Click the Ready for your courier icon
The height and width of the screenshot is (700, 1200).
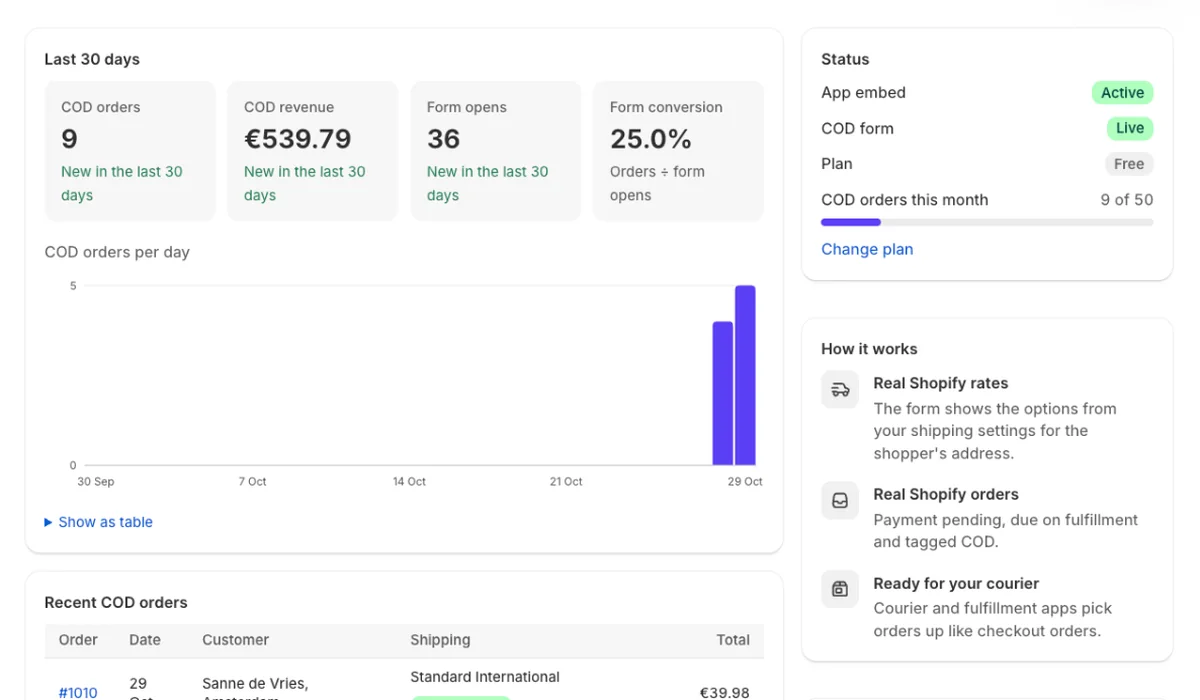pos(840,589)
